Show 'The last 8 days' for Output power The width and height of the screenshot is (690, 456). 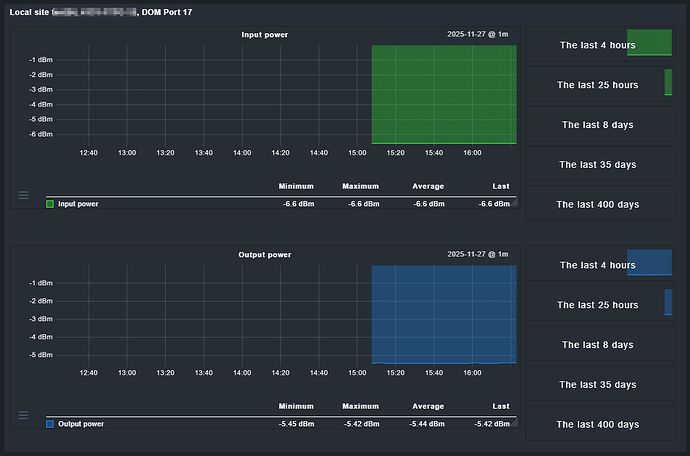click(x=598, y=345)
